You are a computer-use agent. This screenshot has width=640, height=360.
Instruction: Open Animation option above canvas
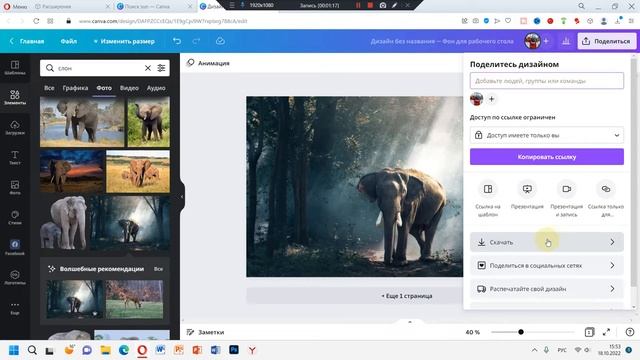click(208, 63)
